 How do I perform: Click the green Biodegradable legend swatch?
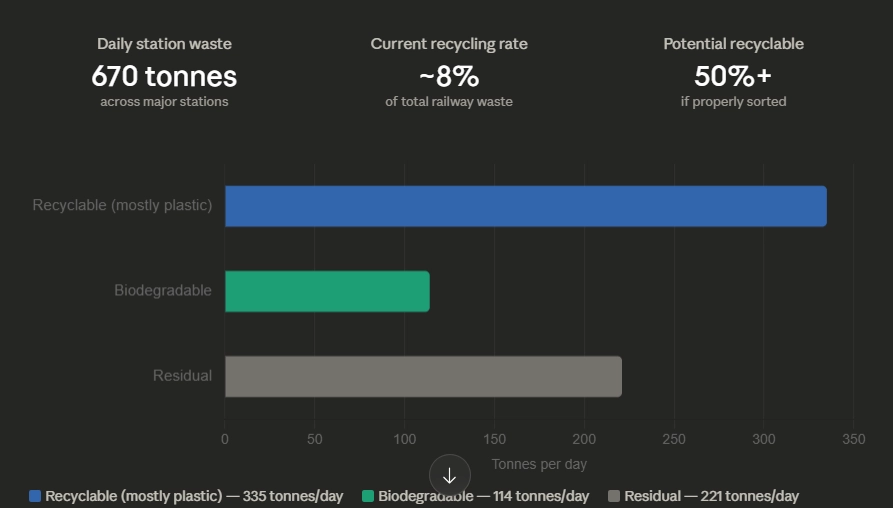(x=368, y=496)
